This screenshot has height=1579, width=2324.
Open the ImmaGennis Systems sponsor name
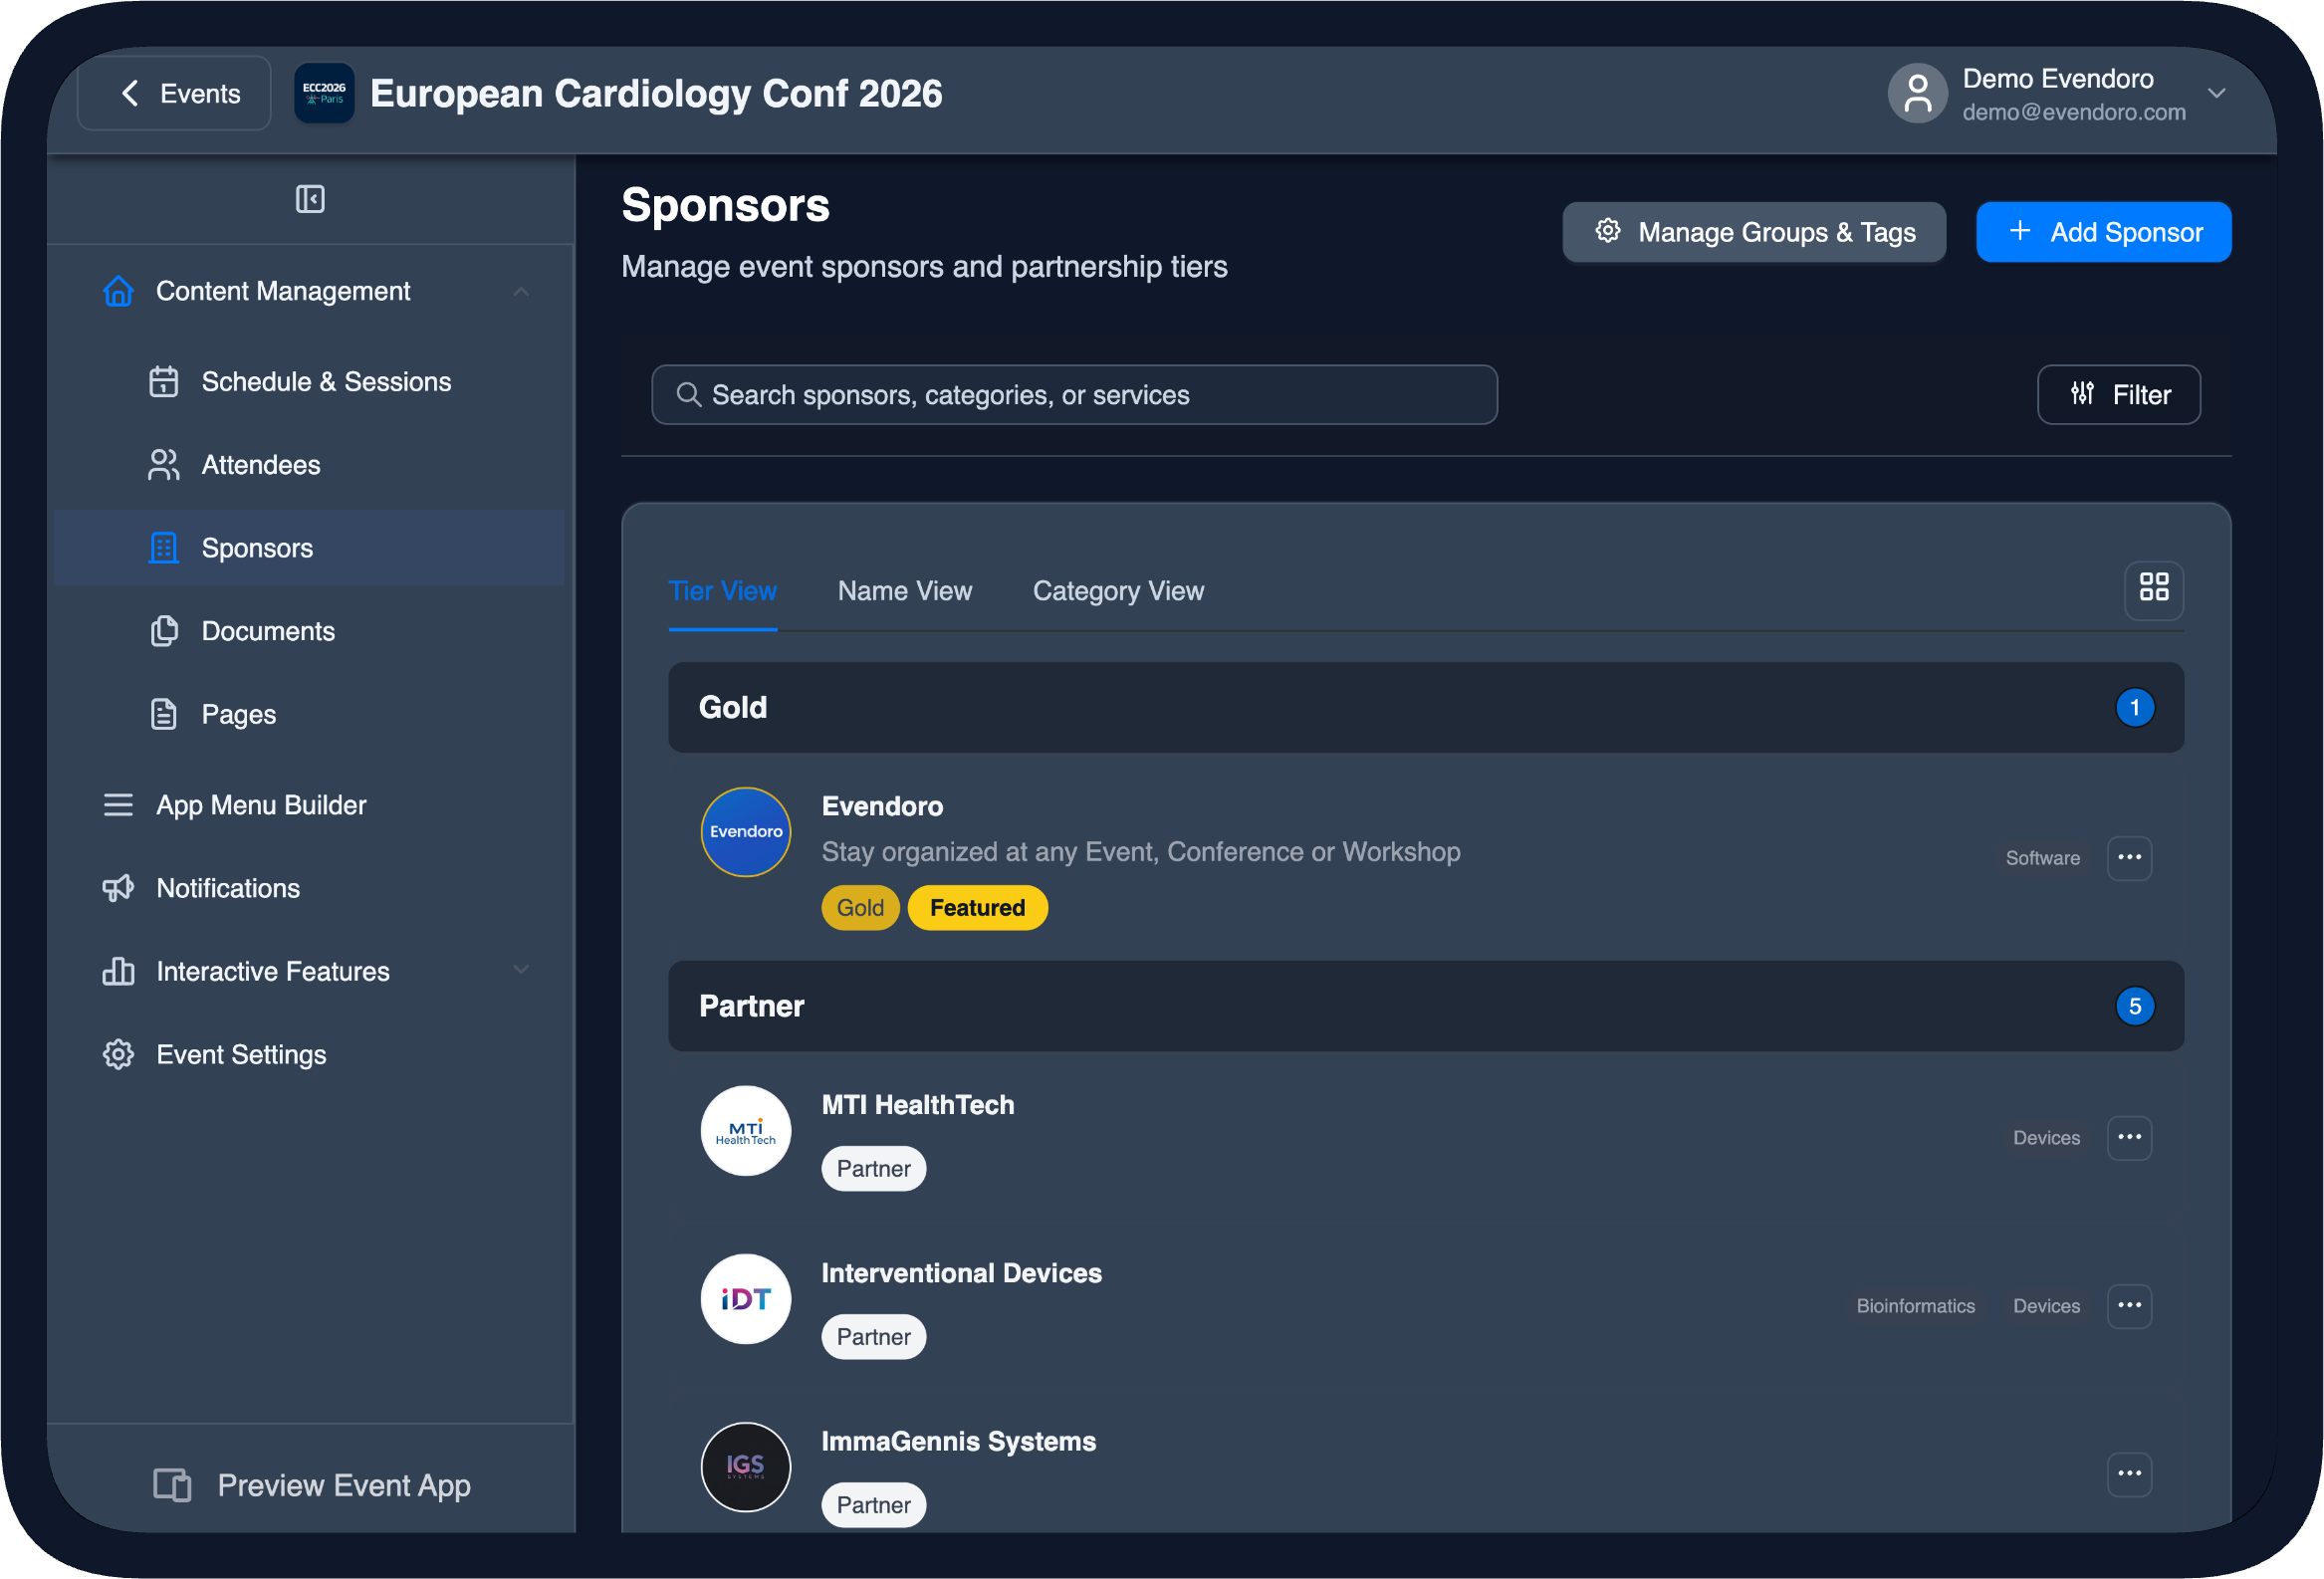click(958, 1441)
